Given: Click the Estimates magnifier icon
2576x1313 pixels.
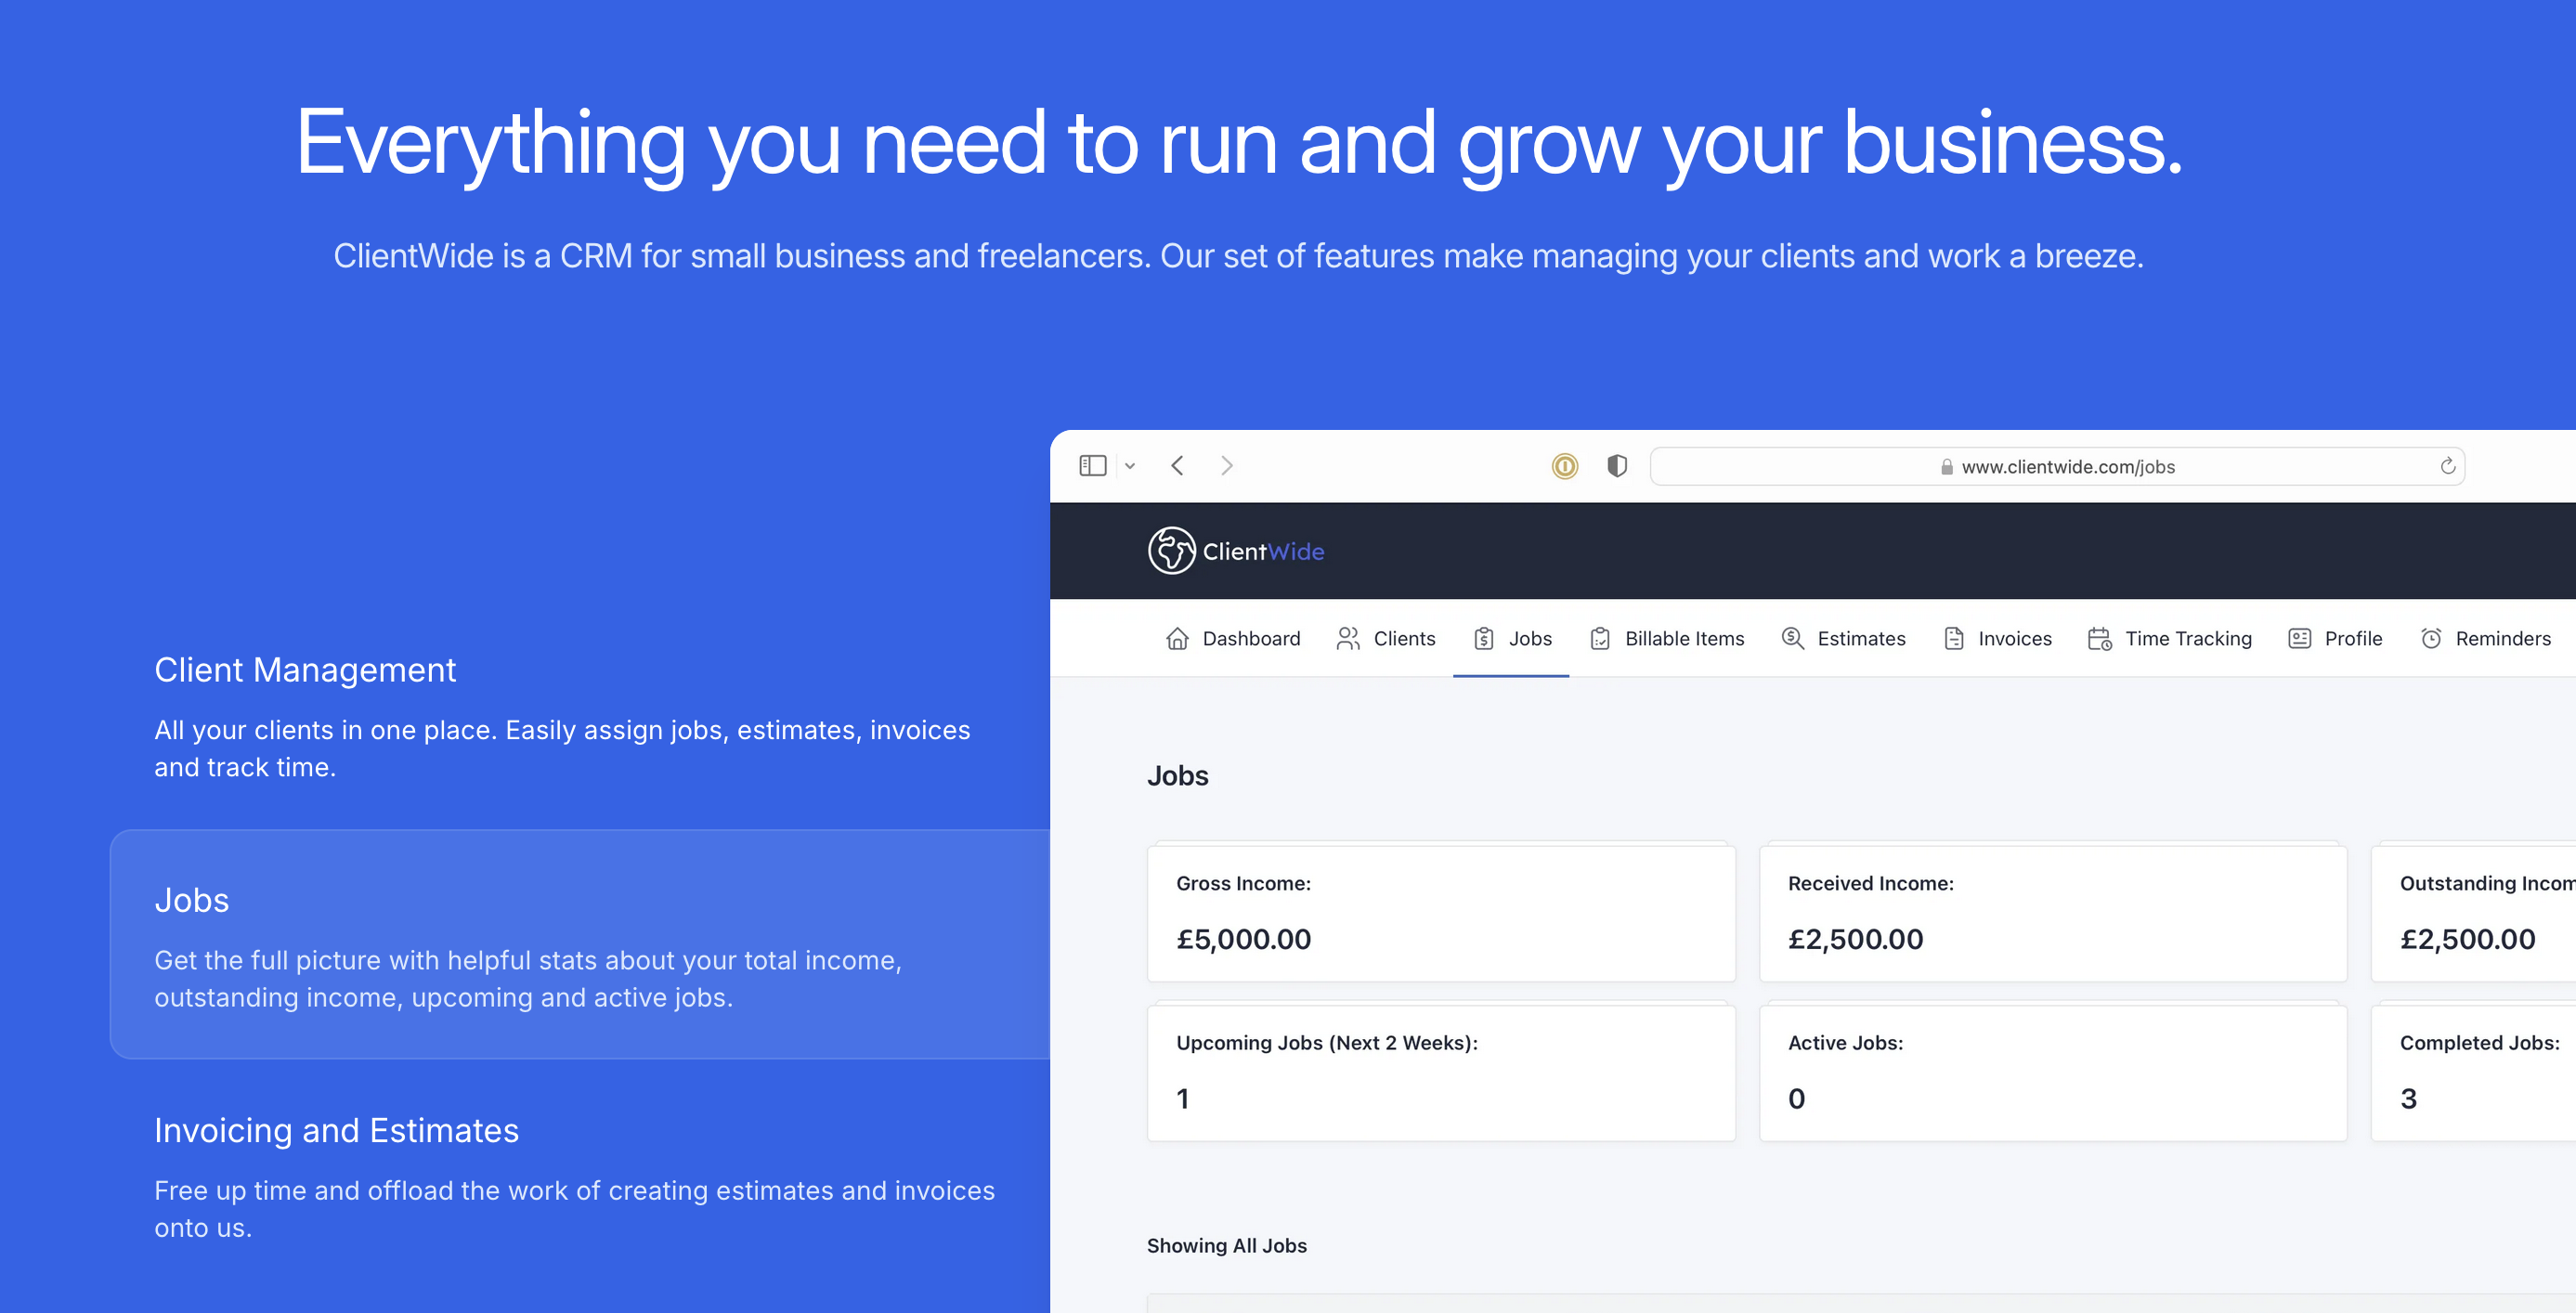Looking at the screenshot, I should (x=1793, y=639).
